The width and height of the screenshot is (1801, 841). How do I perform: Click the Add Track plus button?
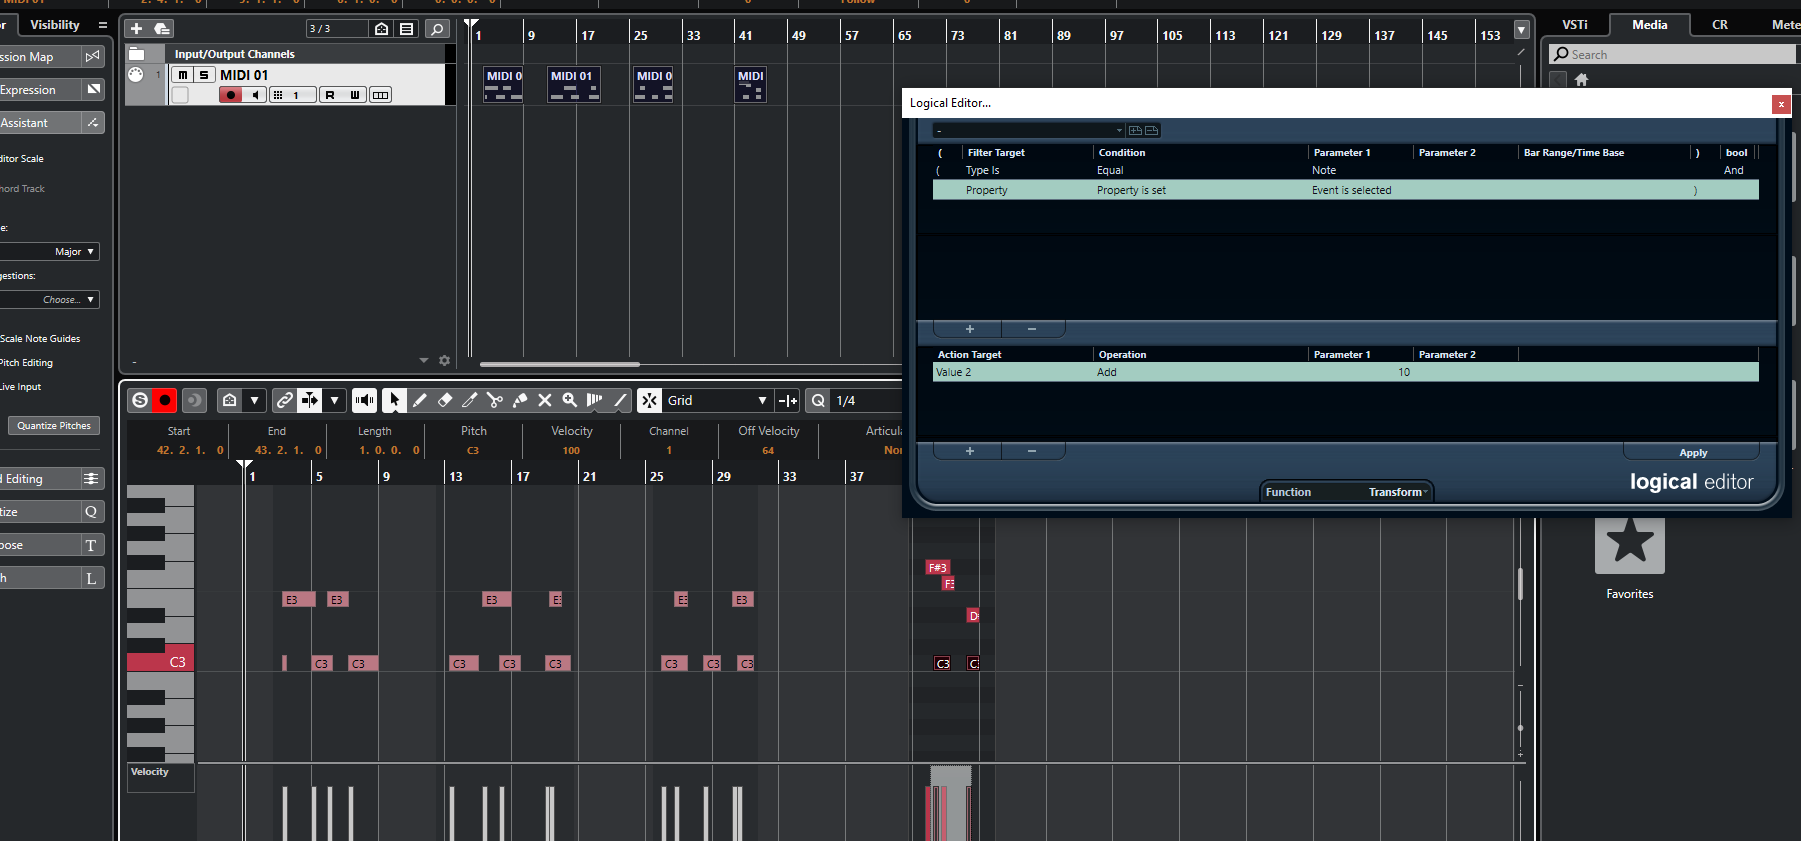pyautogui.click(x=137, y=29)
